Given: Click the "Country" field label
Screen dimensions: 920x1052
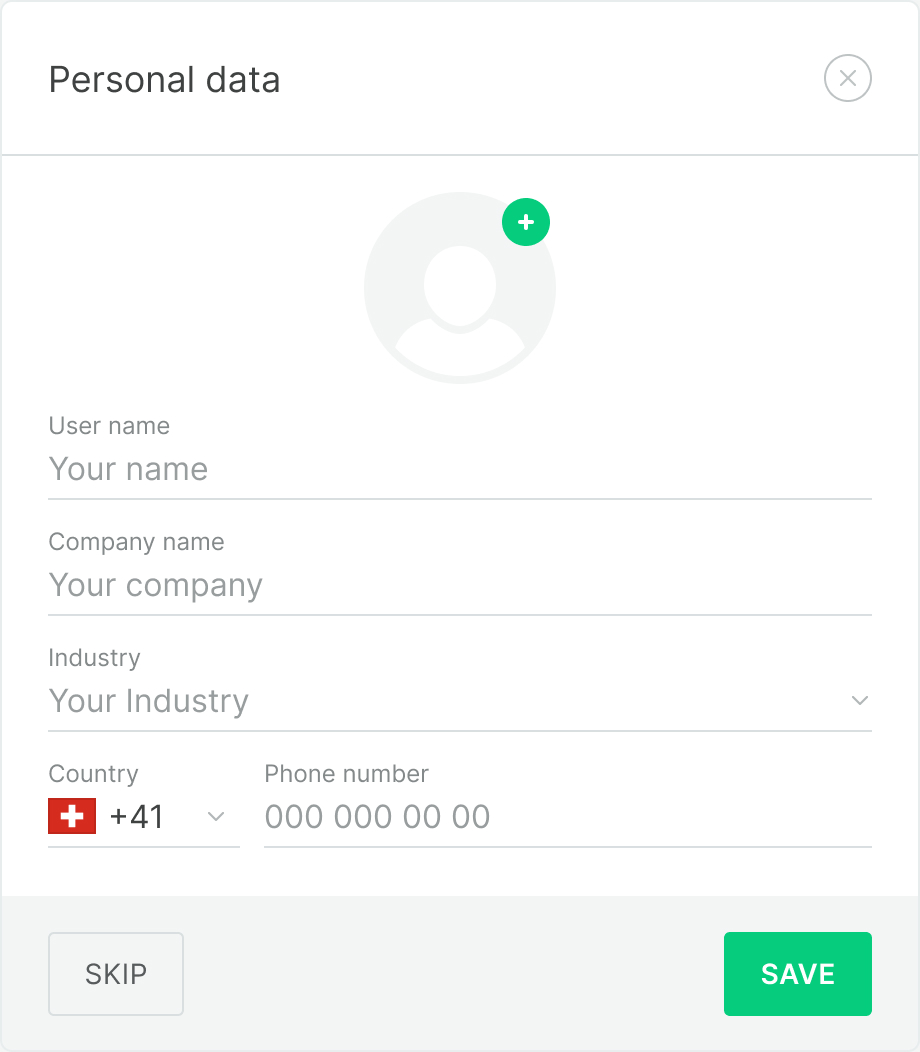Looking at the screenshot, I should click(x=93, y=774).
